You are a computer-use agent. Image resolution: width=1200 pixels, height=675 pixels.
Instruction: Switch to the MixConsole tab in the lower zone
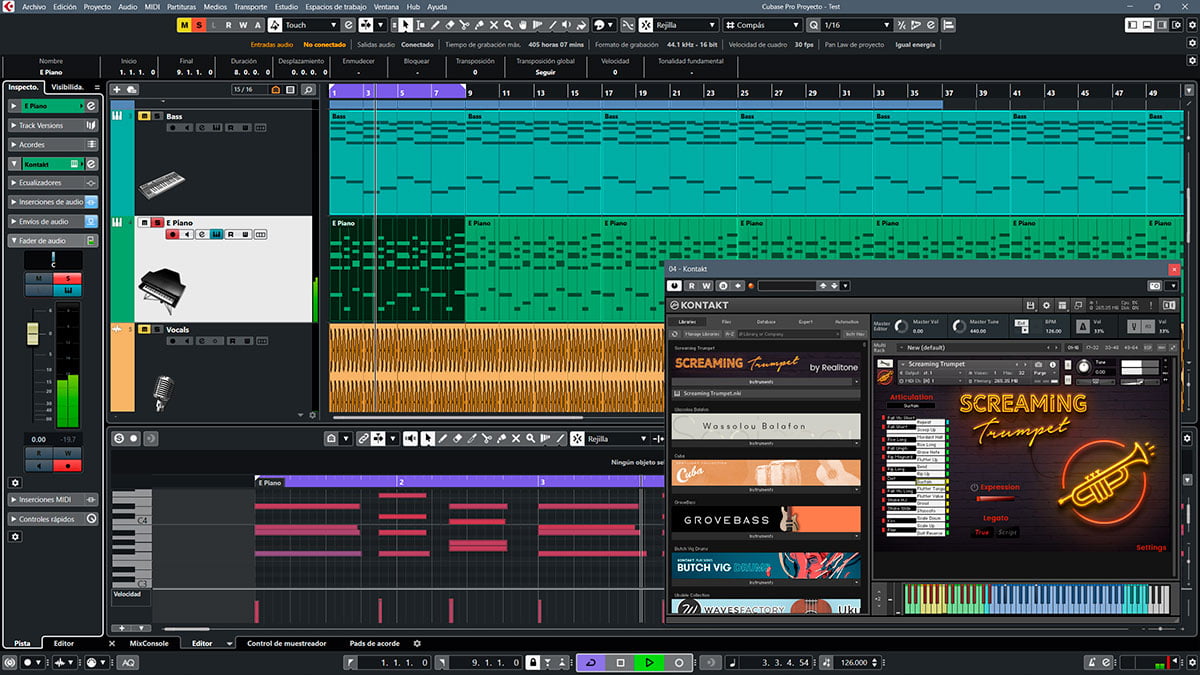149,643
